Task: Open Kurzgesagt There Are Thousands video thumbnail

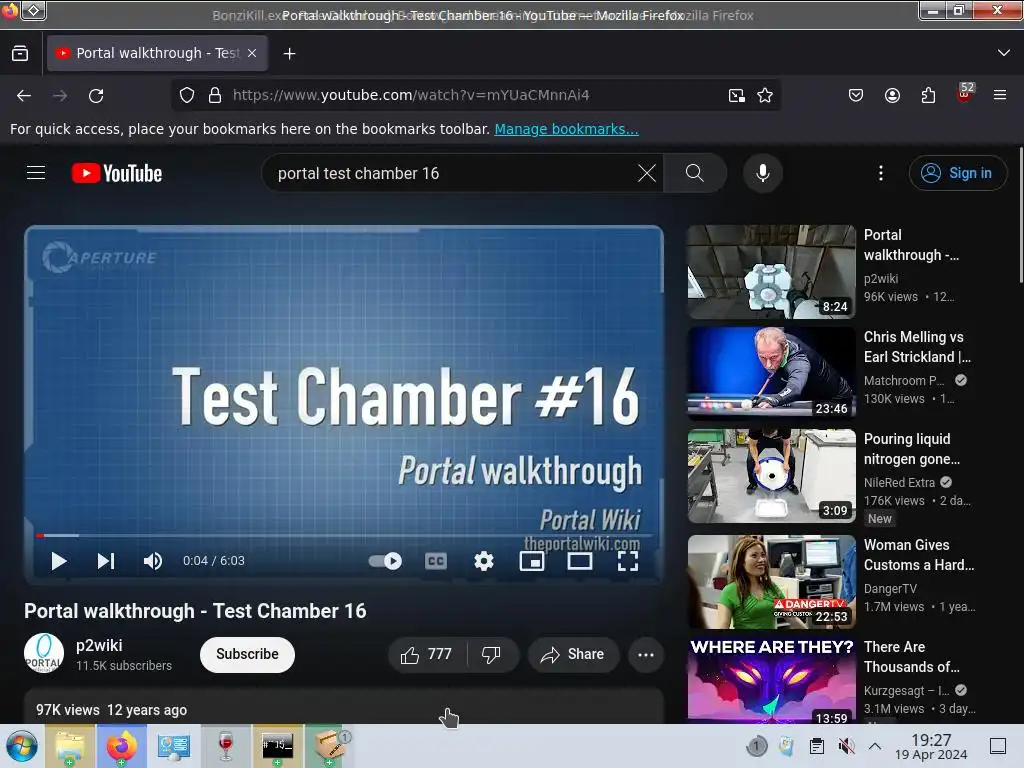Action: point(771,679)
